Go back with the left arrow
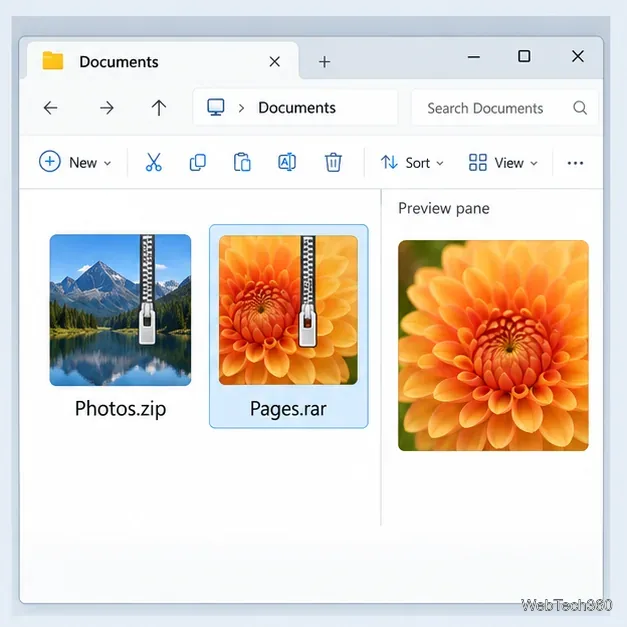 tap(50, 108)
